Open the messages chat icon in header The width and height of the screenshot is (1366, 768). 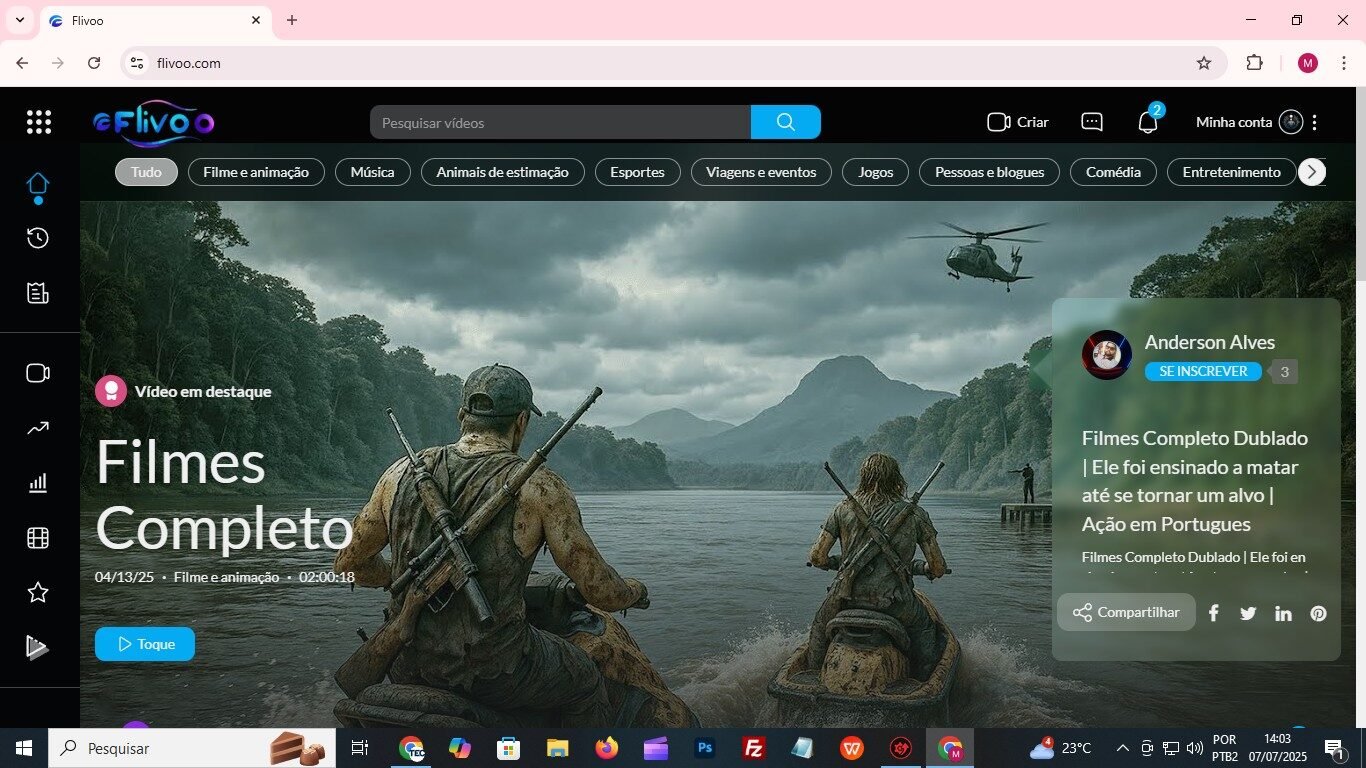click(1092, 122)
